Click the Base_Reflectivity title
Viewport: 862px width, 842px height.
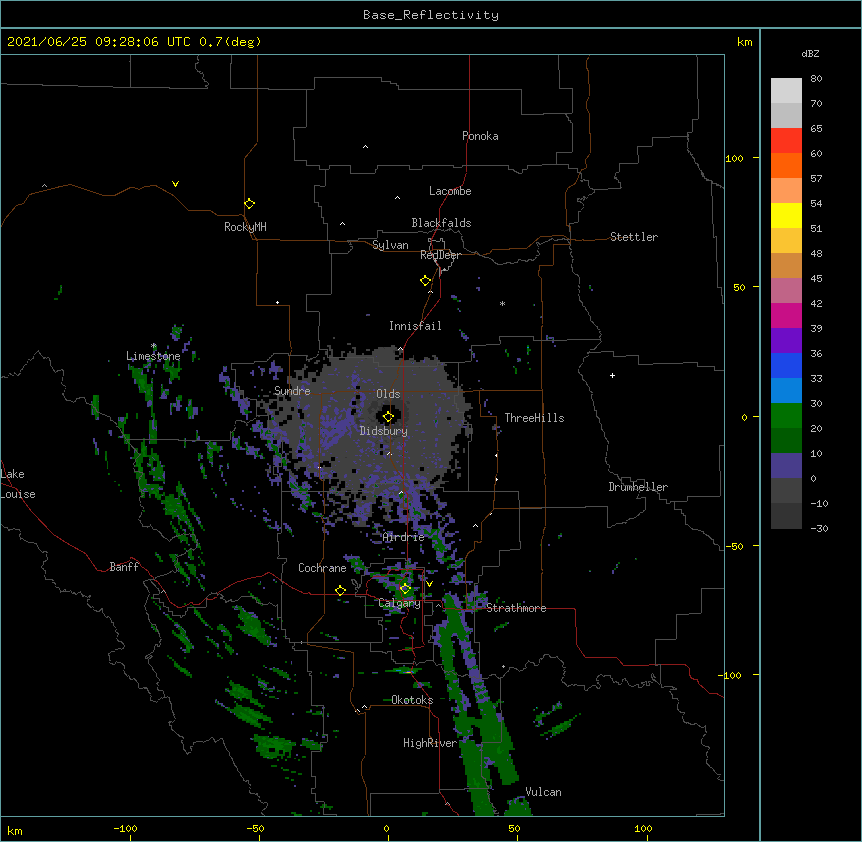431,15
